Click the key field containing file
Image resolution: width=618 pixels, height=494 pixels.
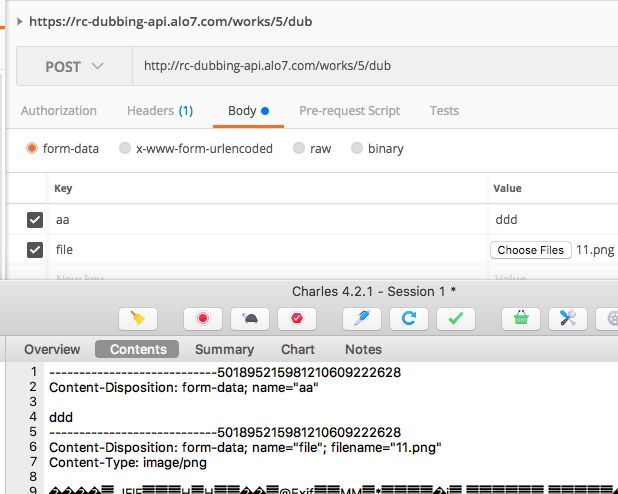click(x=268, y=250)
